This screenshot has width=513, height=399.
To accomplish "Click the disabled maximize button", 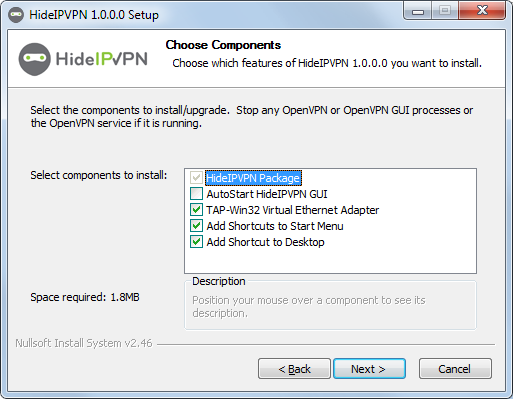I will click(445, 11).
